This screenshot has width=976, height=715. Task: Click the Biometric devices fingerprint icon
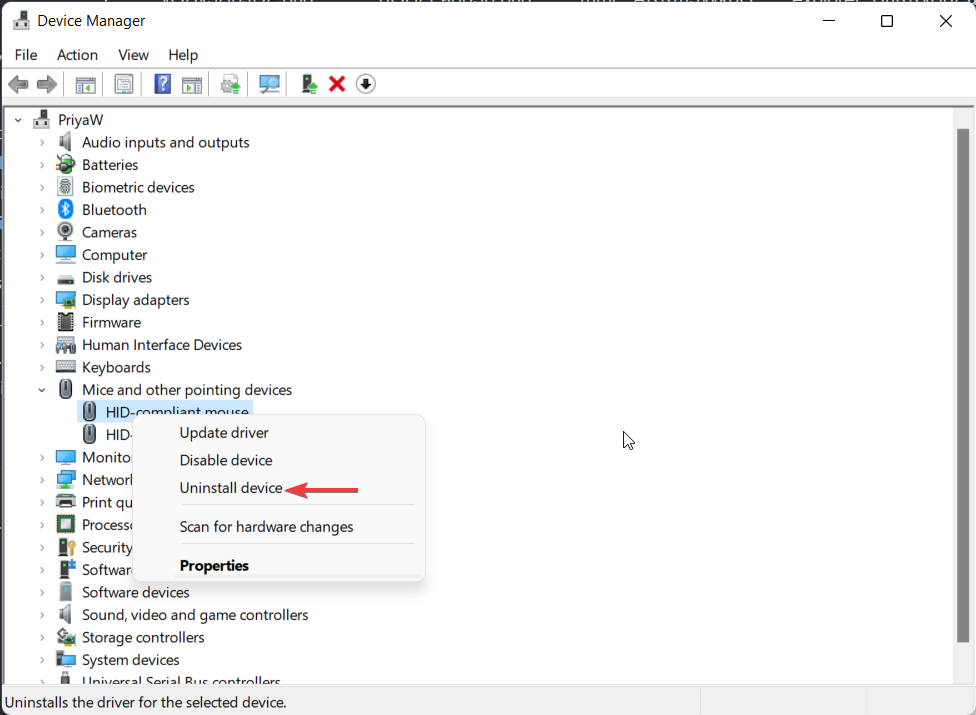[x=65, y=187]
